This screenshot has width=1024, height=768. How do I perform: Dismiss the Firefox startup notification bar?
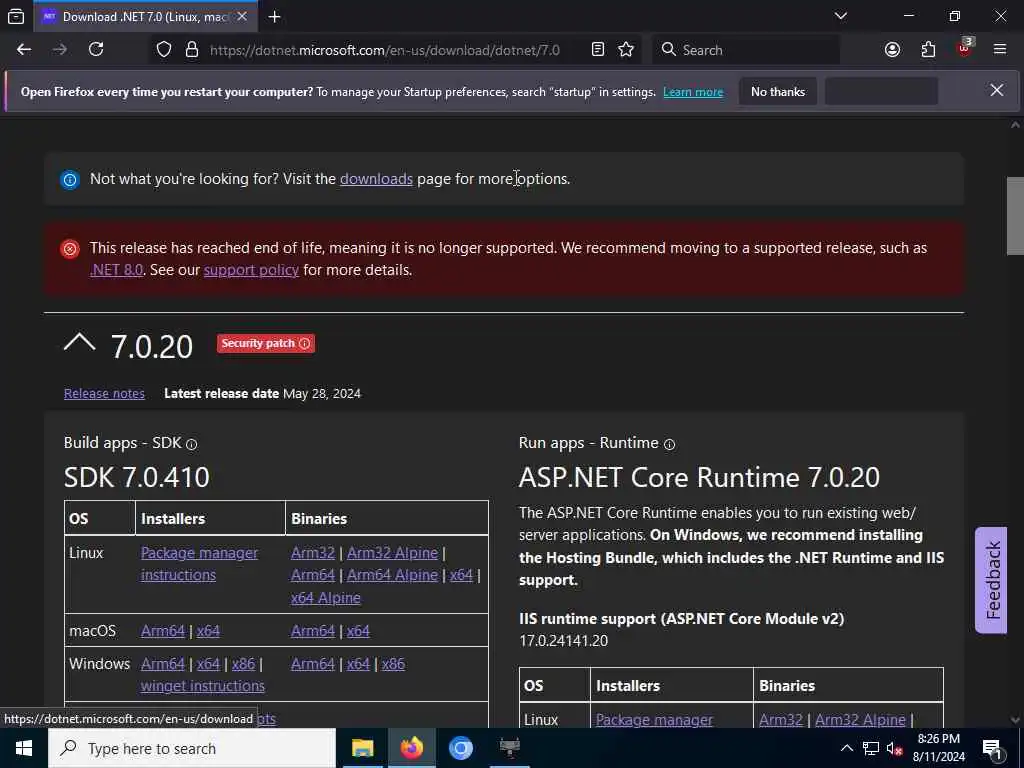(997, 91)
